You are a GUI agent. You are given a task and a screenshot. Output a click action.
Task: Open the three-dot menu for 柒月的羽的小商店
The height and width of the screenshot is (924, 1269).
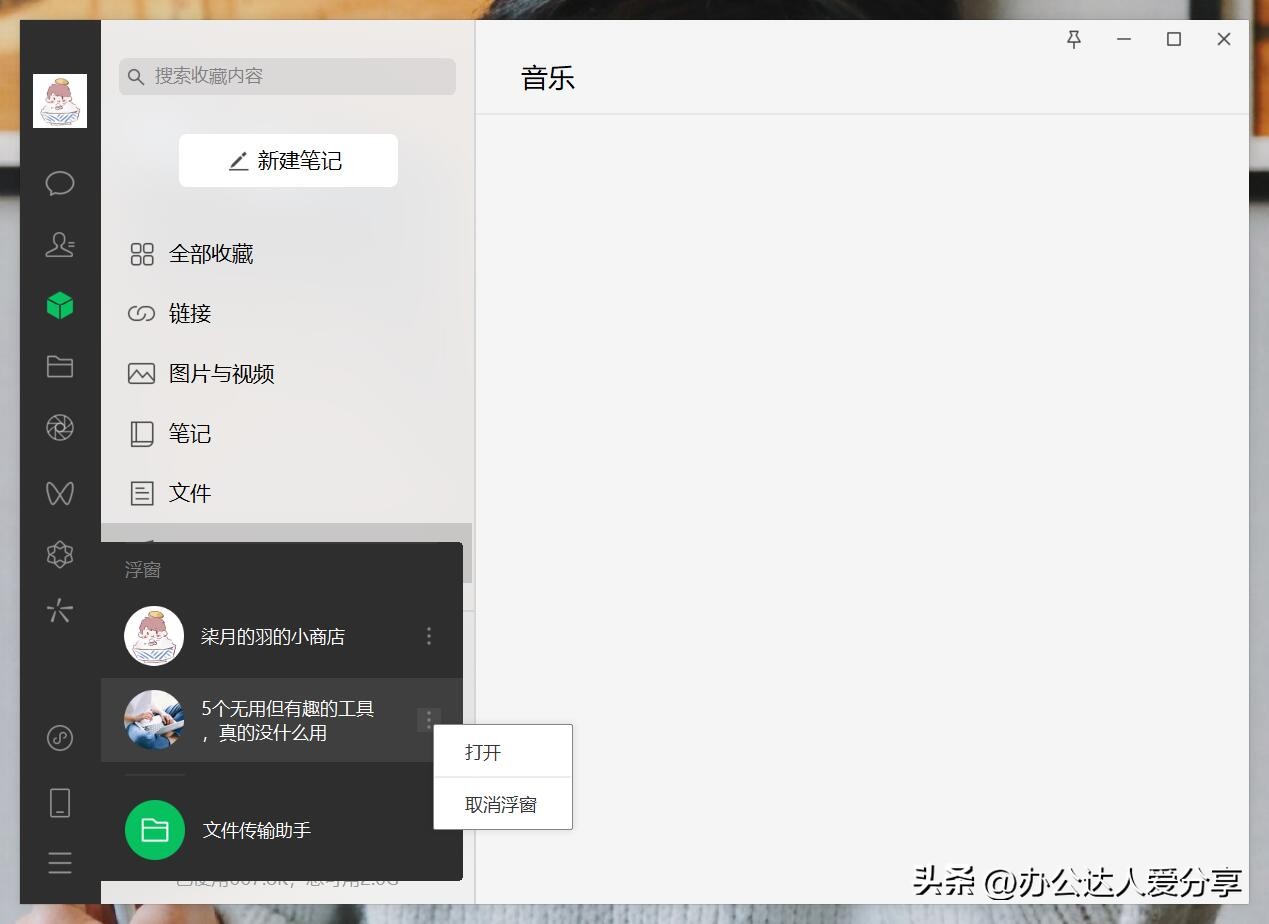[x=428, y=635]
